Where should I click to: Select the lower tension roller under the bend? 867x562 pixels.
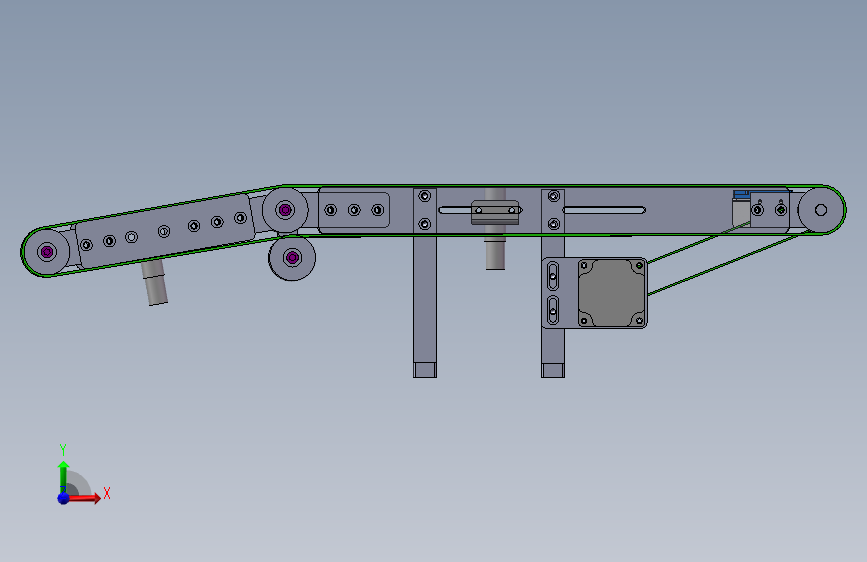pos(292,257)
